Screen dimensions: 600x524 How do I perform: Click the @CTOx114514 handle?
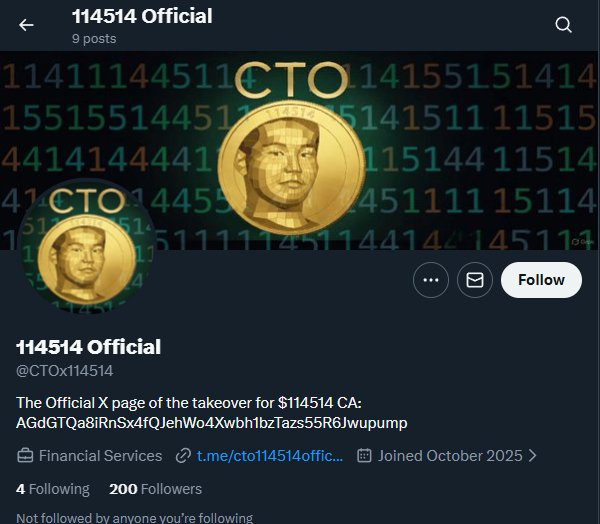click(65, 370)
